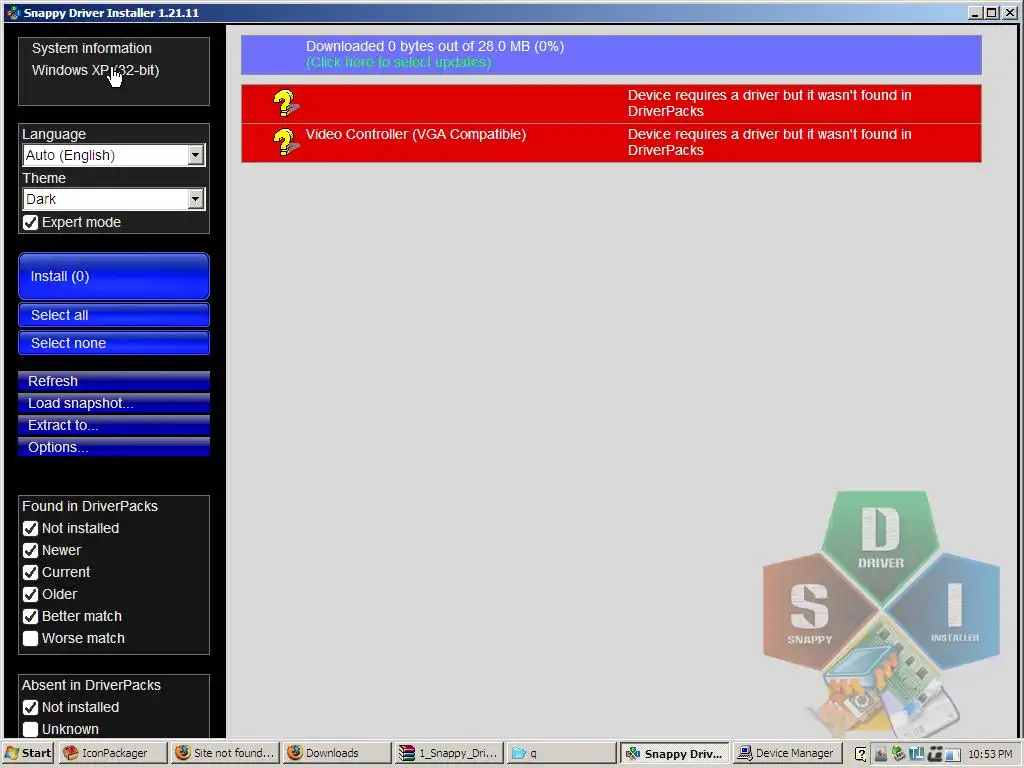Viewport: 1024px width, 768px height.
Task: Click the unnamed device's 'driver wasn't found' message
Action: (769, 103)
